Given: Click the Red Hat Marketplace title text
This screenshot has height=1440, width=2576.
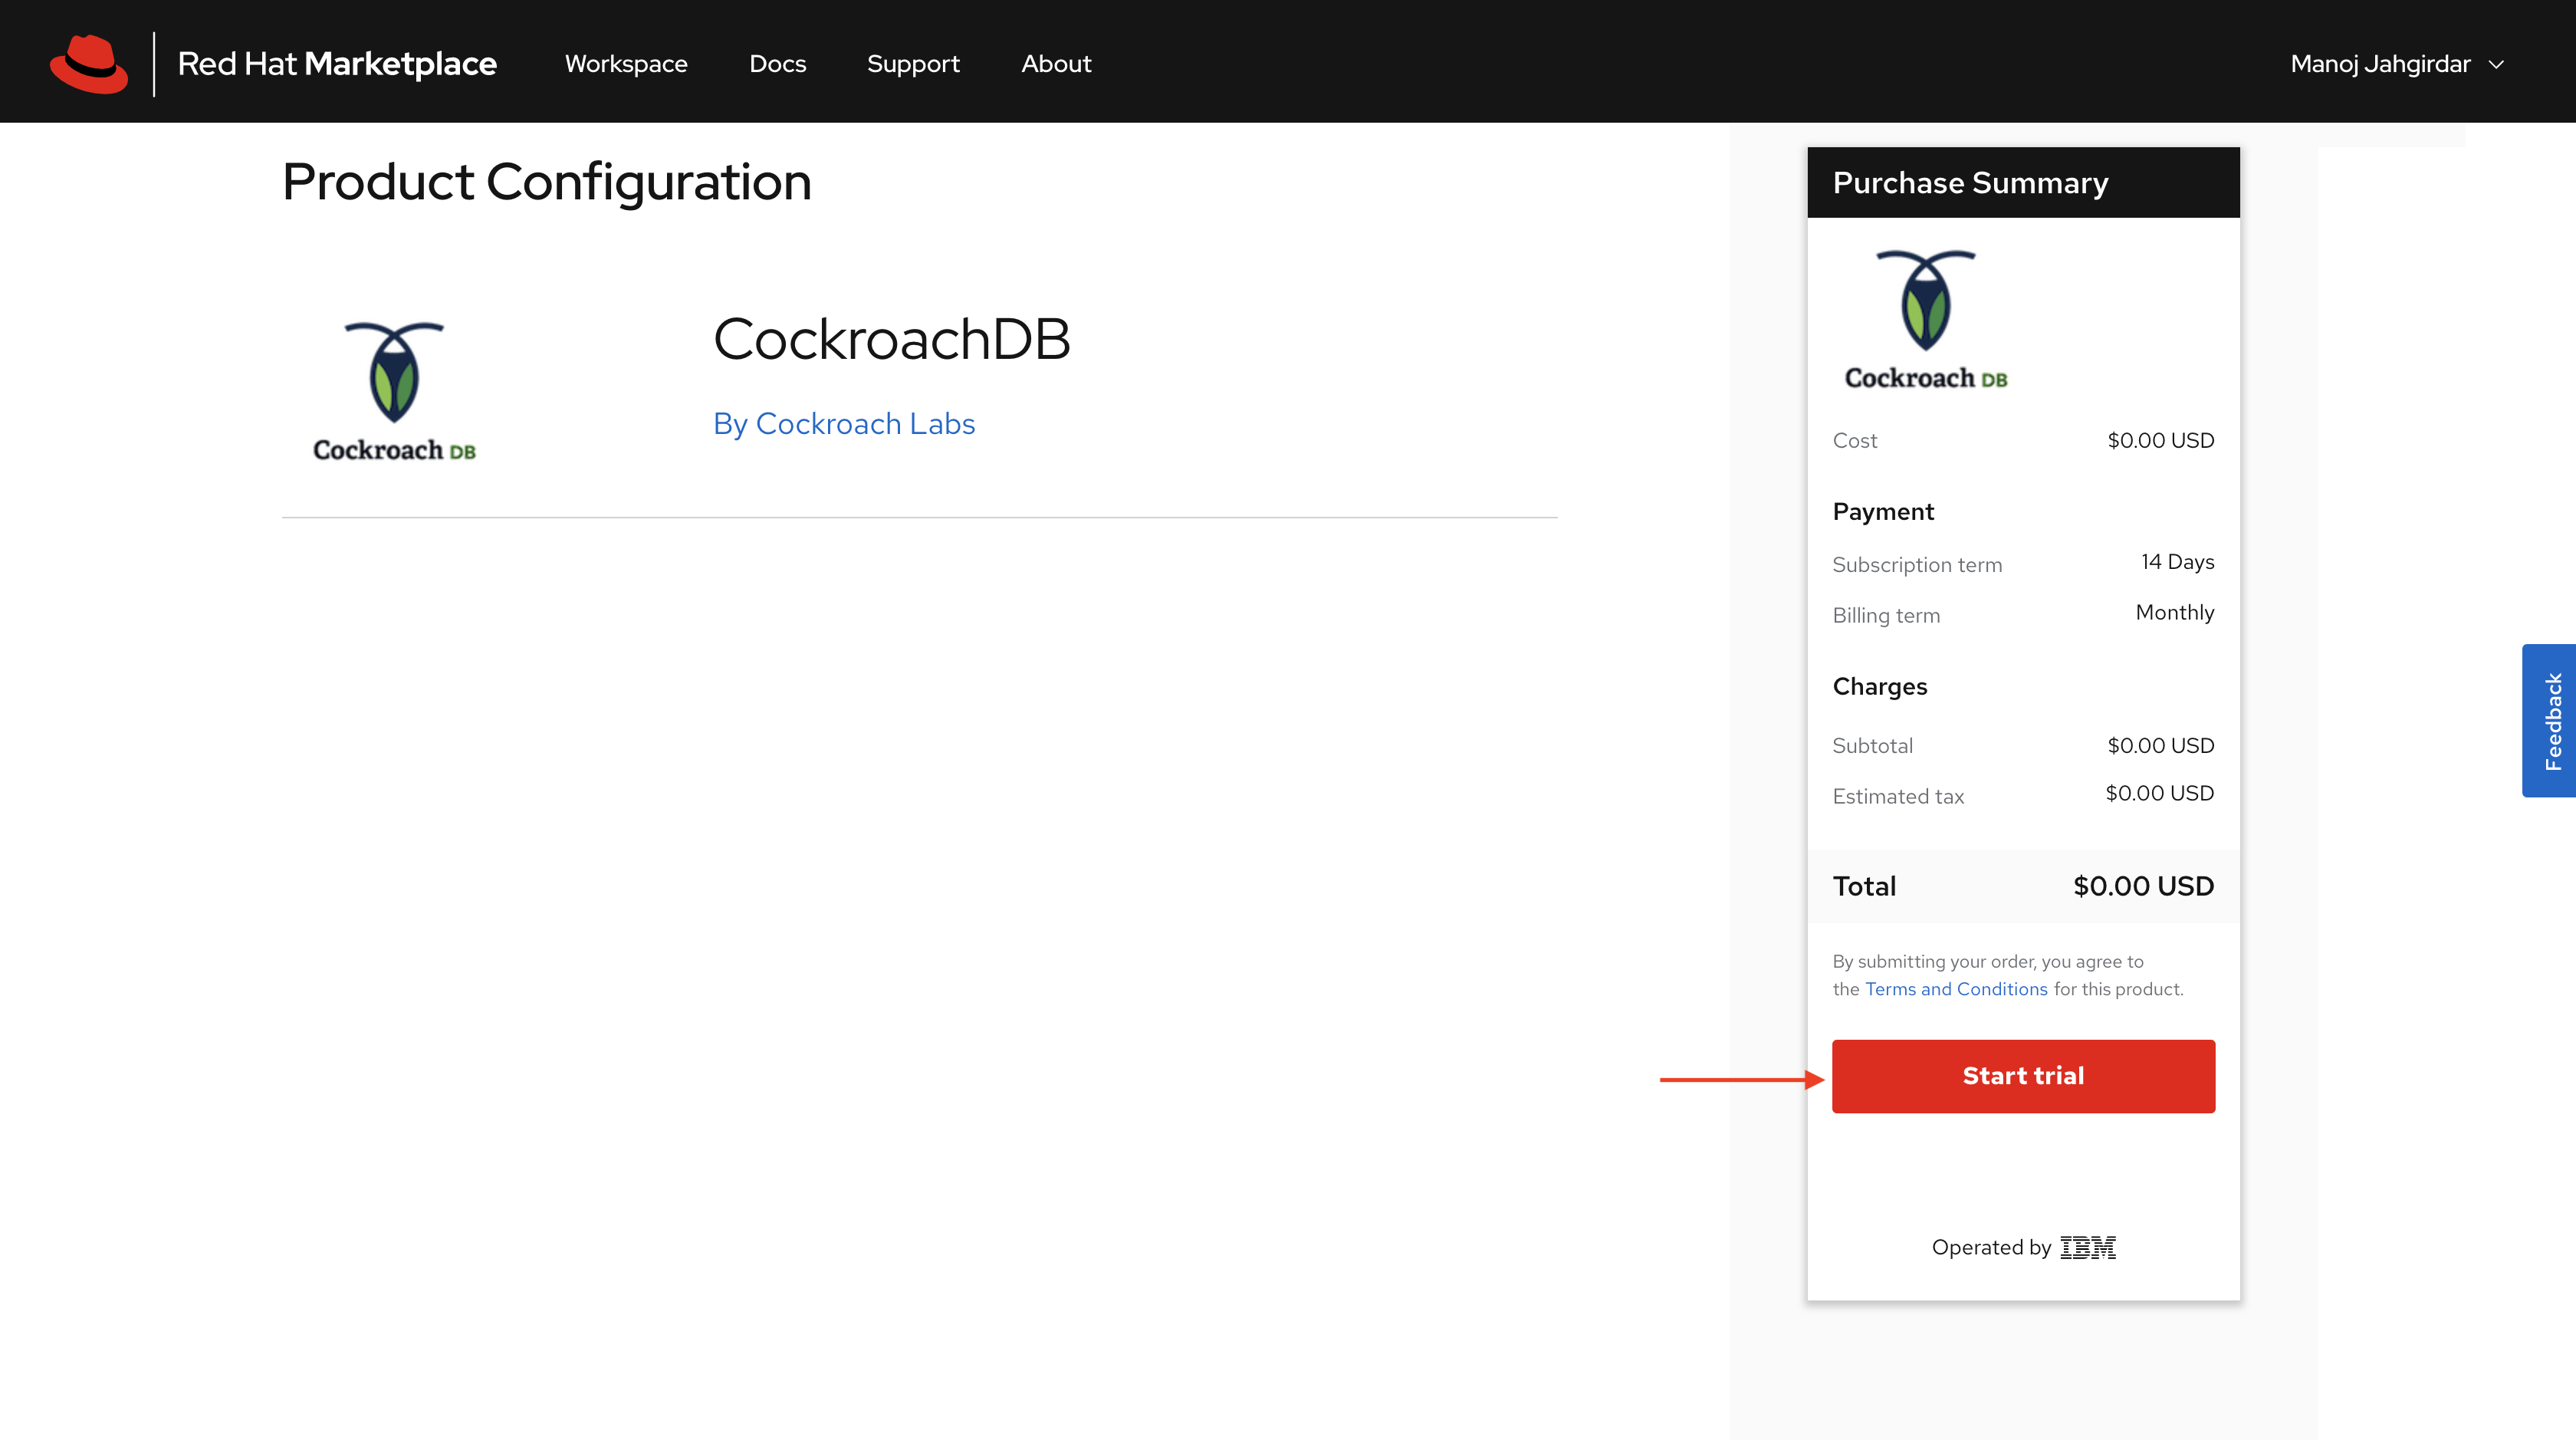Looking at the screenshot, I should [337, 64].
